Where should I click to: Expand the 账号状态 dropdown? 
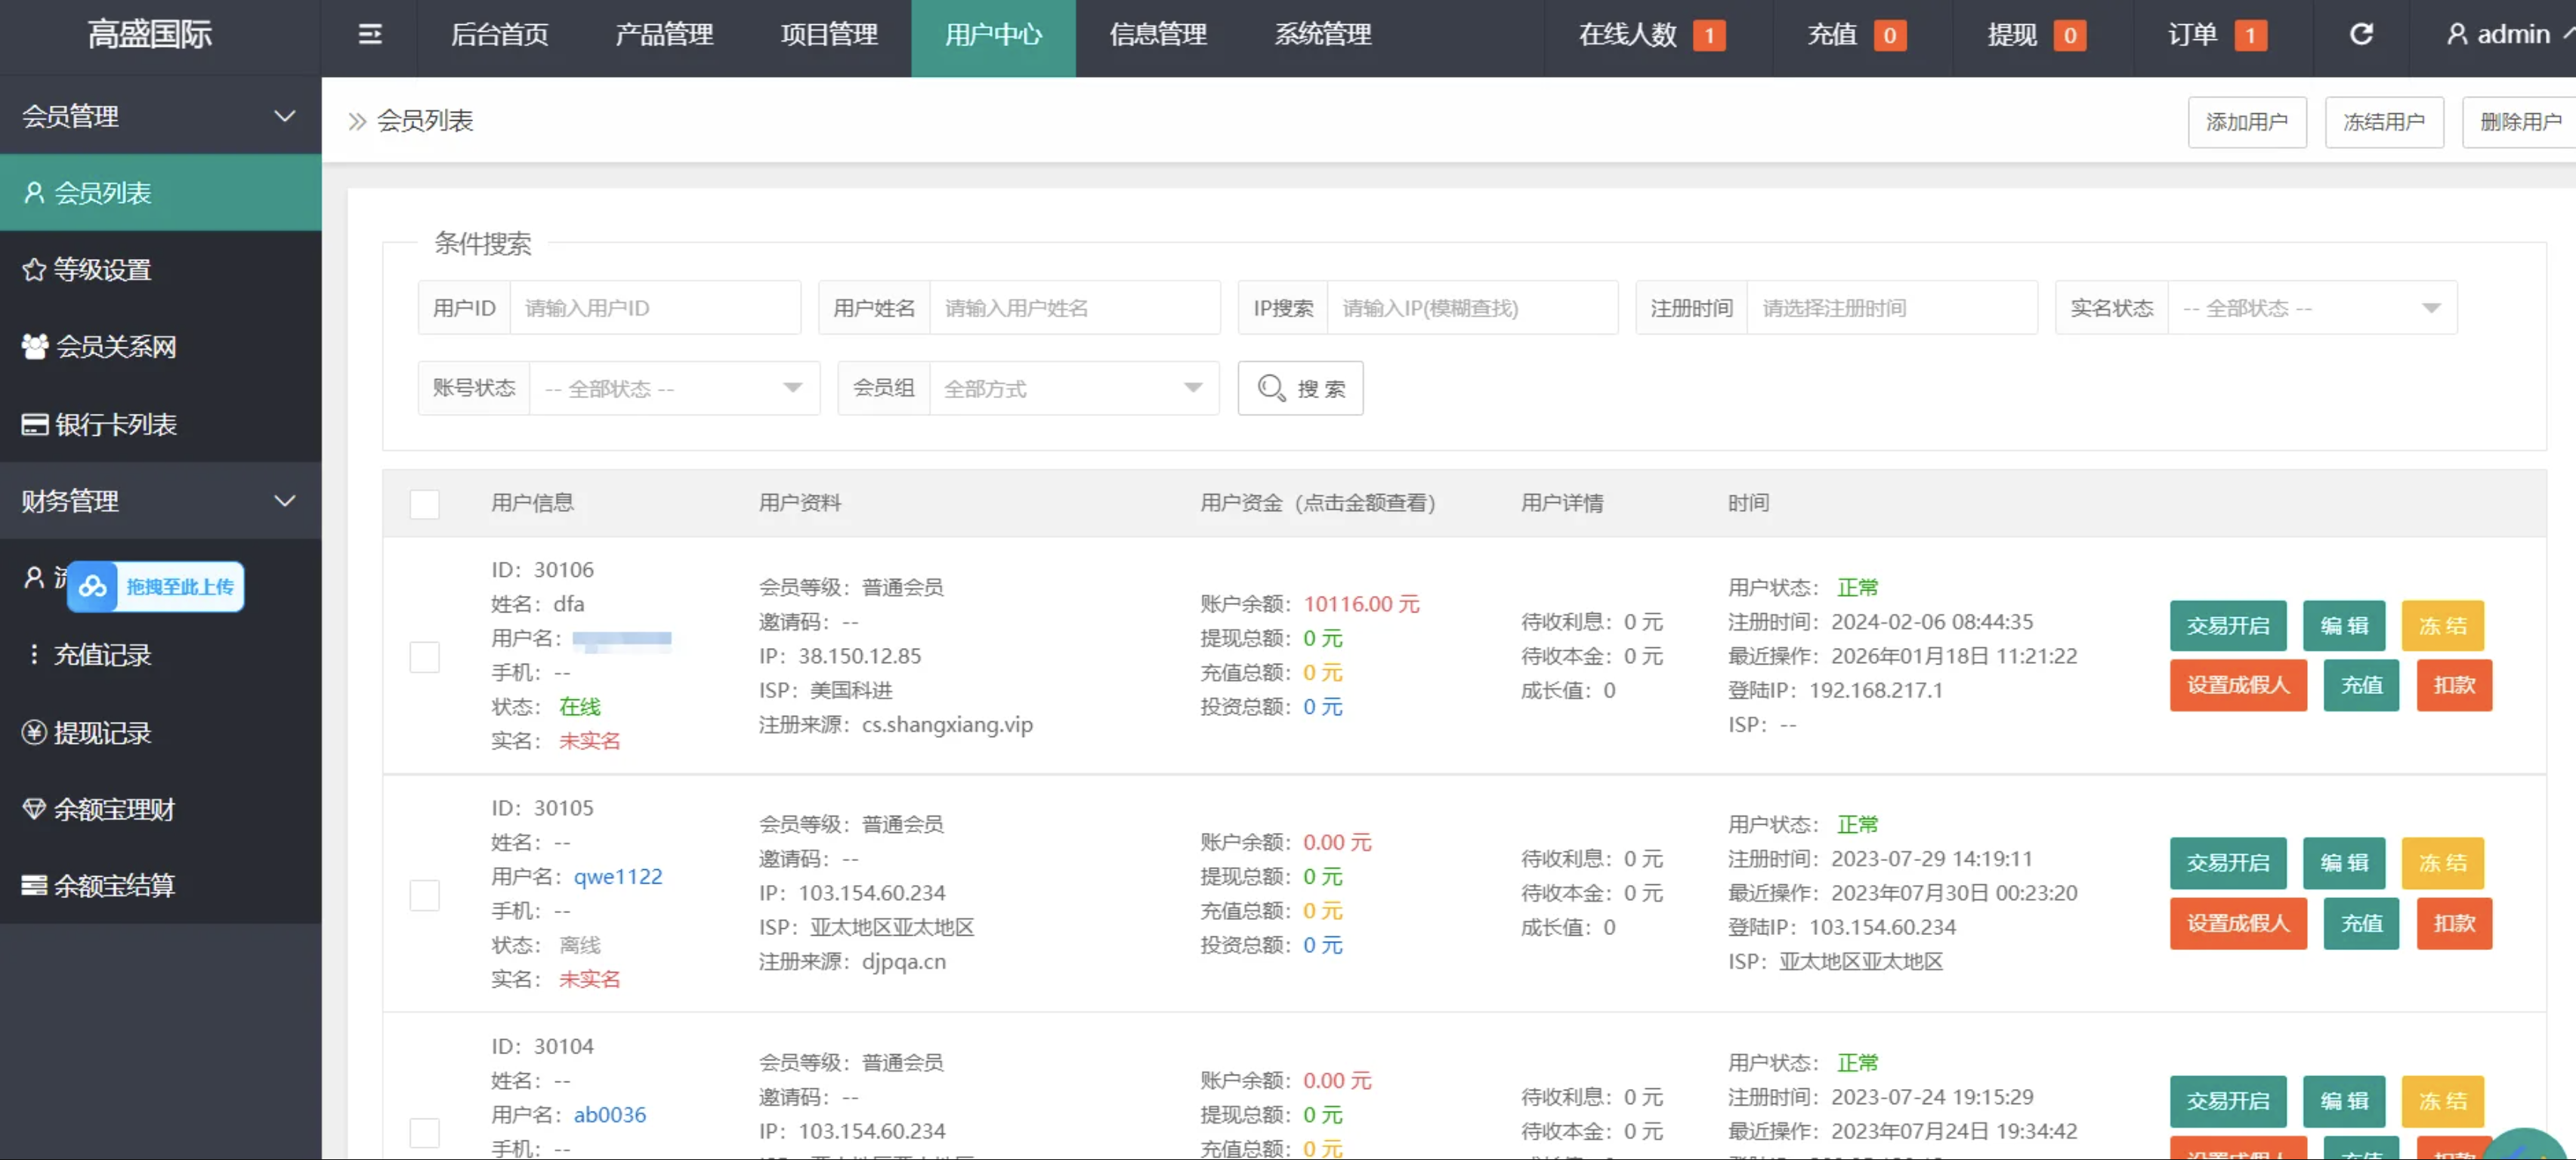pos(674,388)
